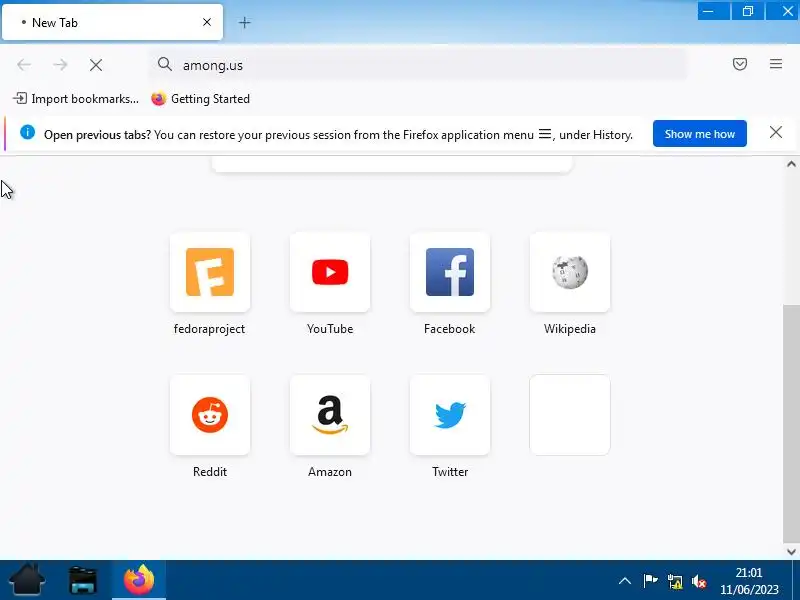The image size is (800, 600).
Task: Open the network warning tray icon
Action: pos(674,581)
